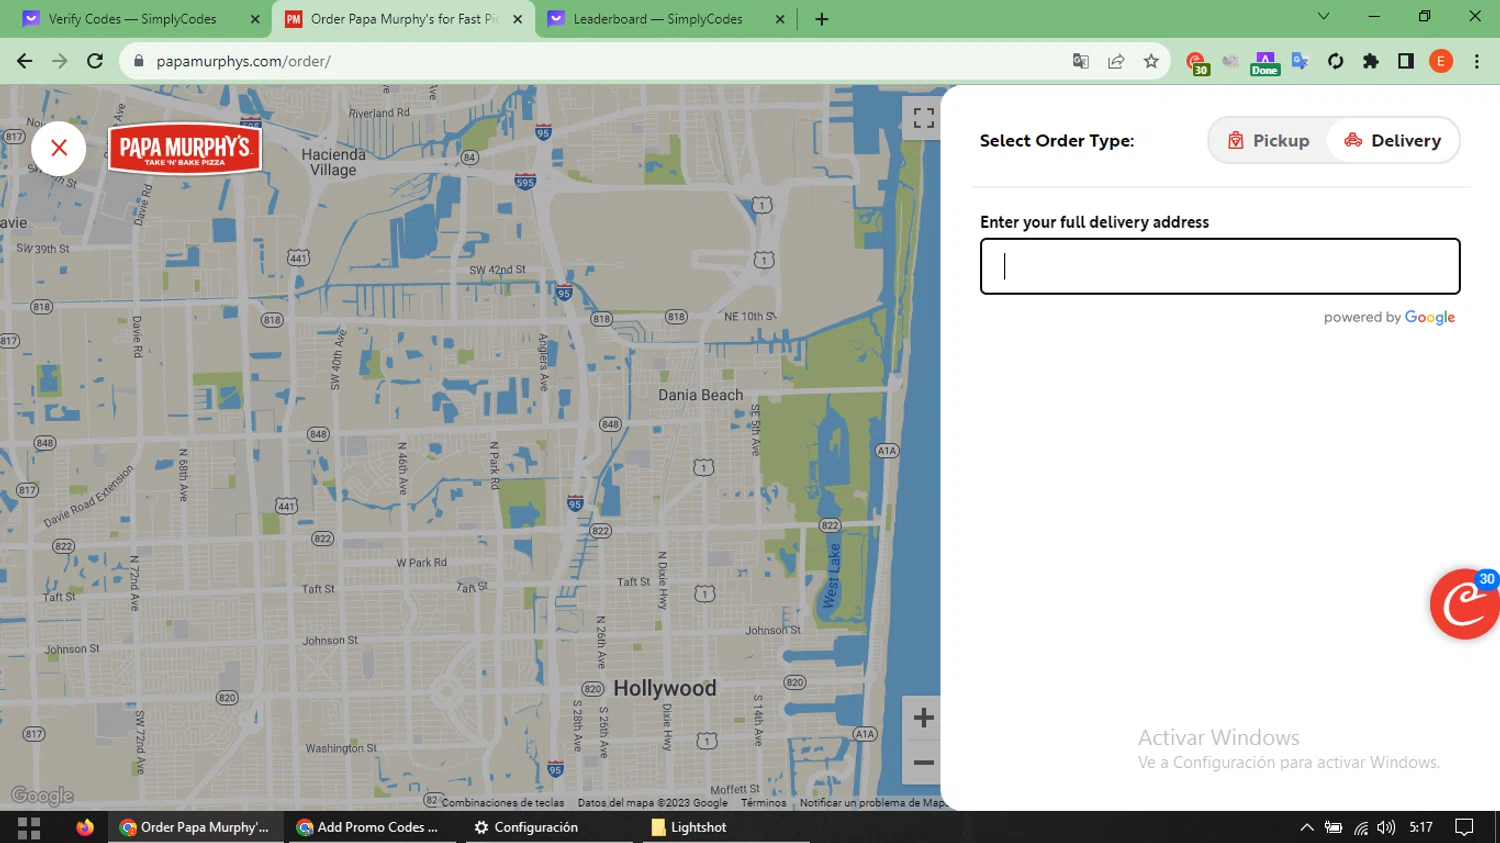Select Delivery order type
Screen dimensions: 1500x843
click(x=1392, y=140)
